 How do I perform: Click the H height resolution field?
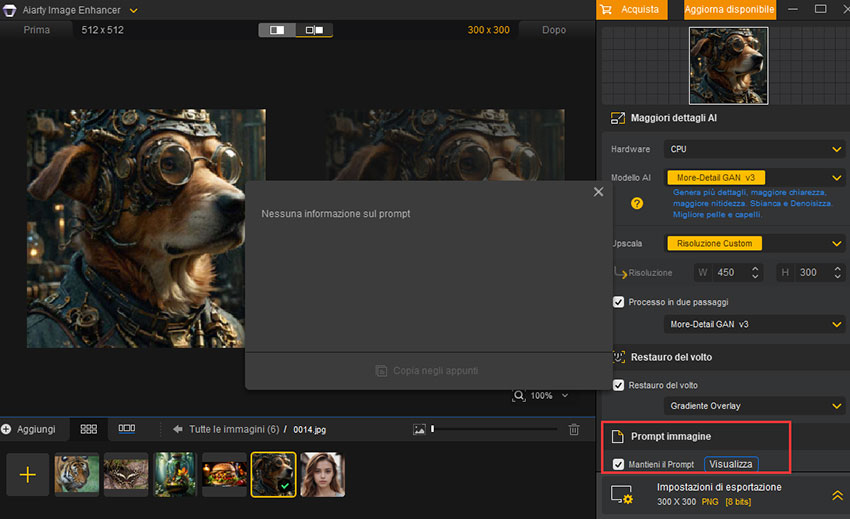[810, 272]
